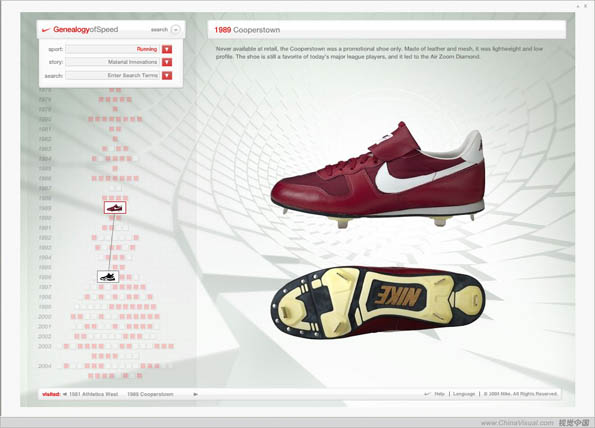Click the 2002 year label
595x428 pixels.
pos(44,336)
